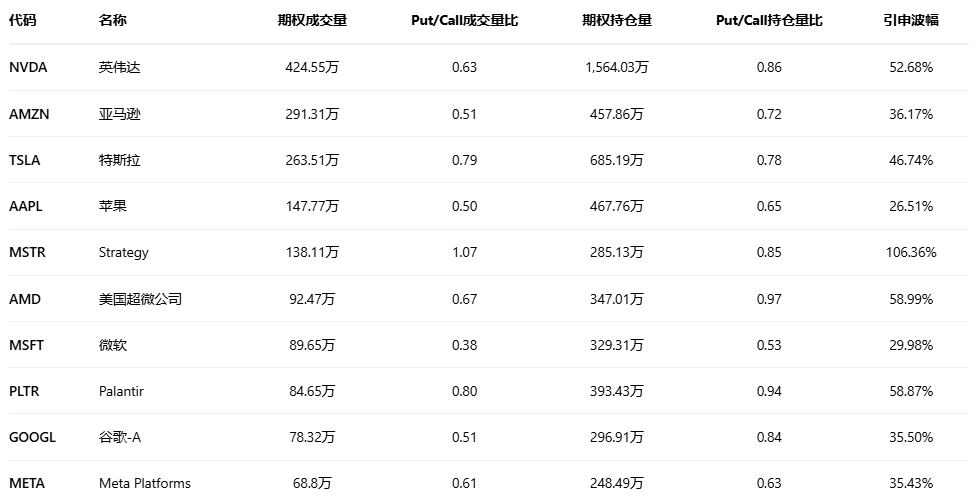Click the NVDA ticker code
978x504 pixels.
pyautogui.click(x=28, y=67)
